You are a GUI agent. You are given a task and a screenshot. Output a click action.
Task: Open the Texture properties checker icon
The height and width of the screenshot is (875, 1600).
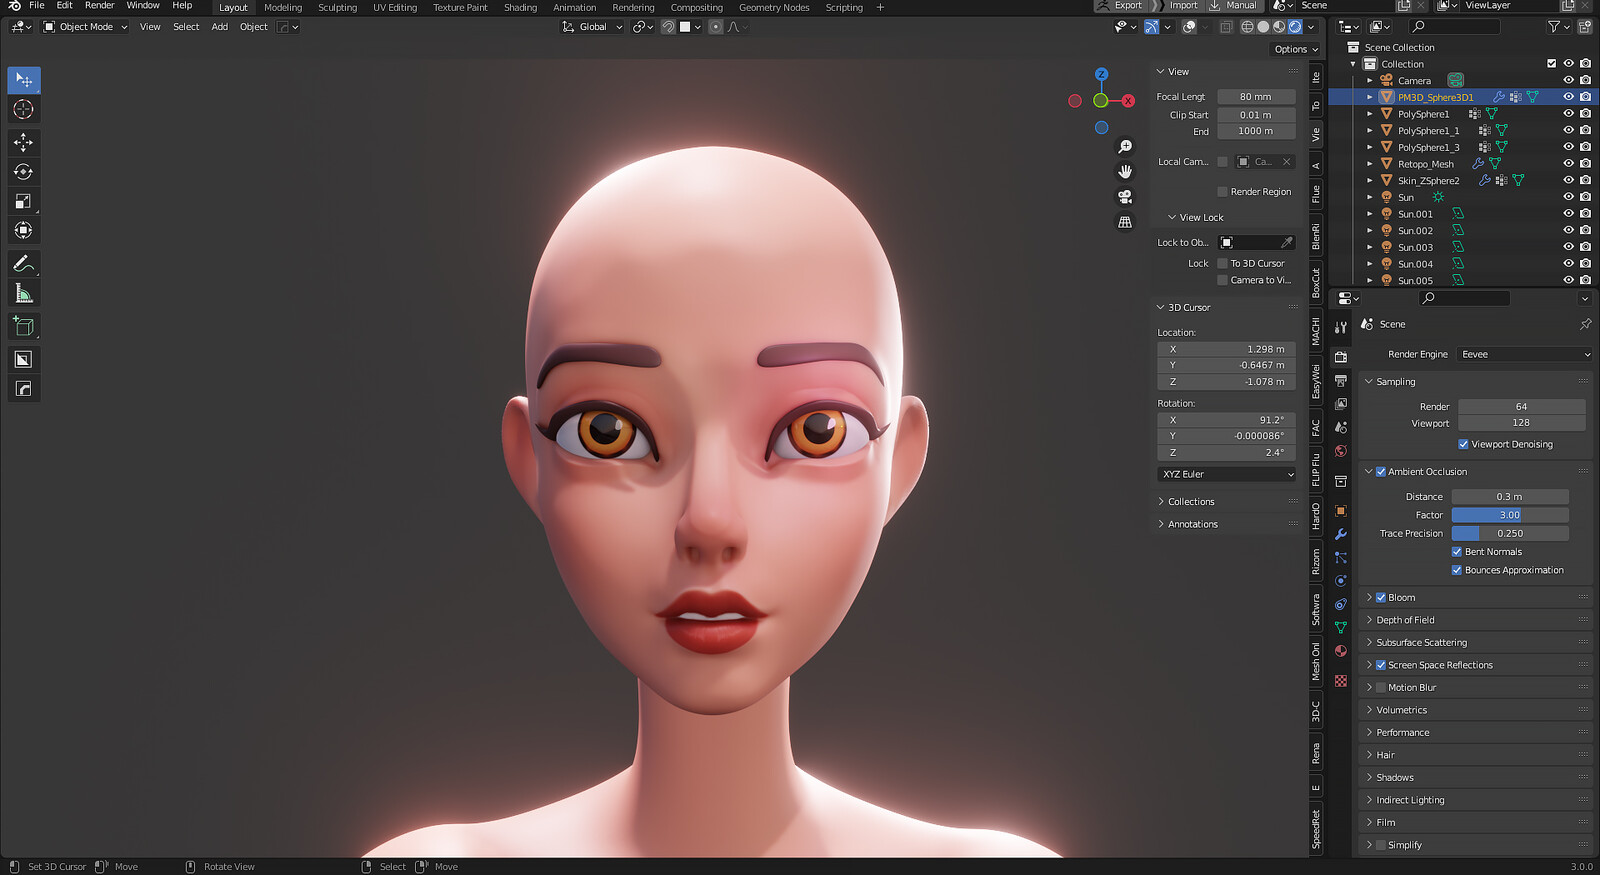[x=1341, y=681]
